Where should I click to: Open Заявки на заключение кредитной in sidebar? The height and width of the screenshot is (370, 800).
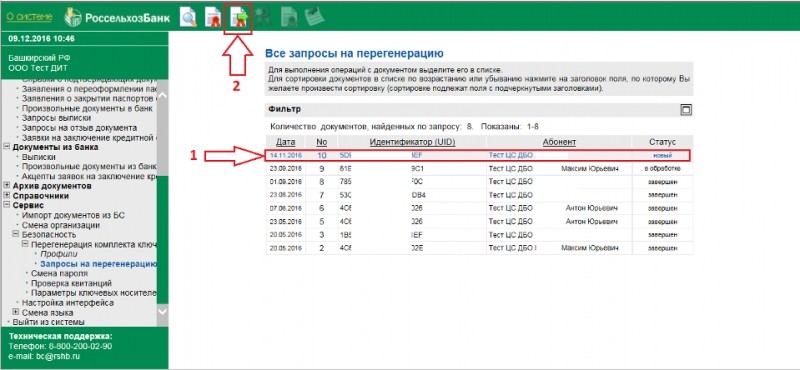(x=89, y=137)
